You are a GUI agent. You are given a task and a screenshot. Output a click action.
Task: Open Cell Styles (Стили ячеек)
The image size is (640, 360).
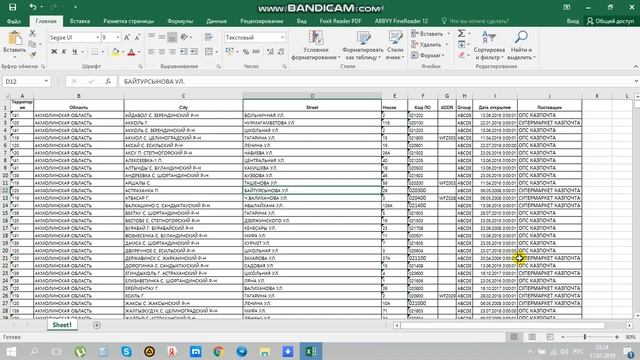[x=395, y=45]
